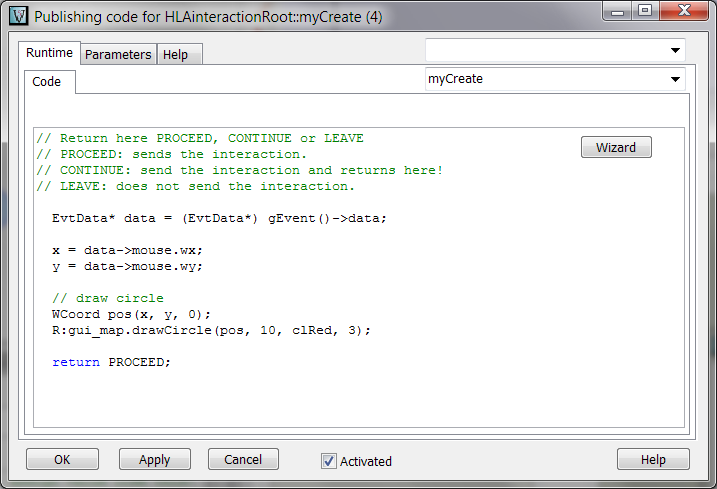
Task: Click the gui_map.drawCircle code line
Action: [211, 330]
